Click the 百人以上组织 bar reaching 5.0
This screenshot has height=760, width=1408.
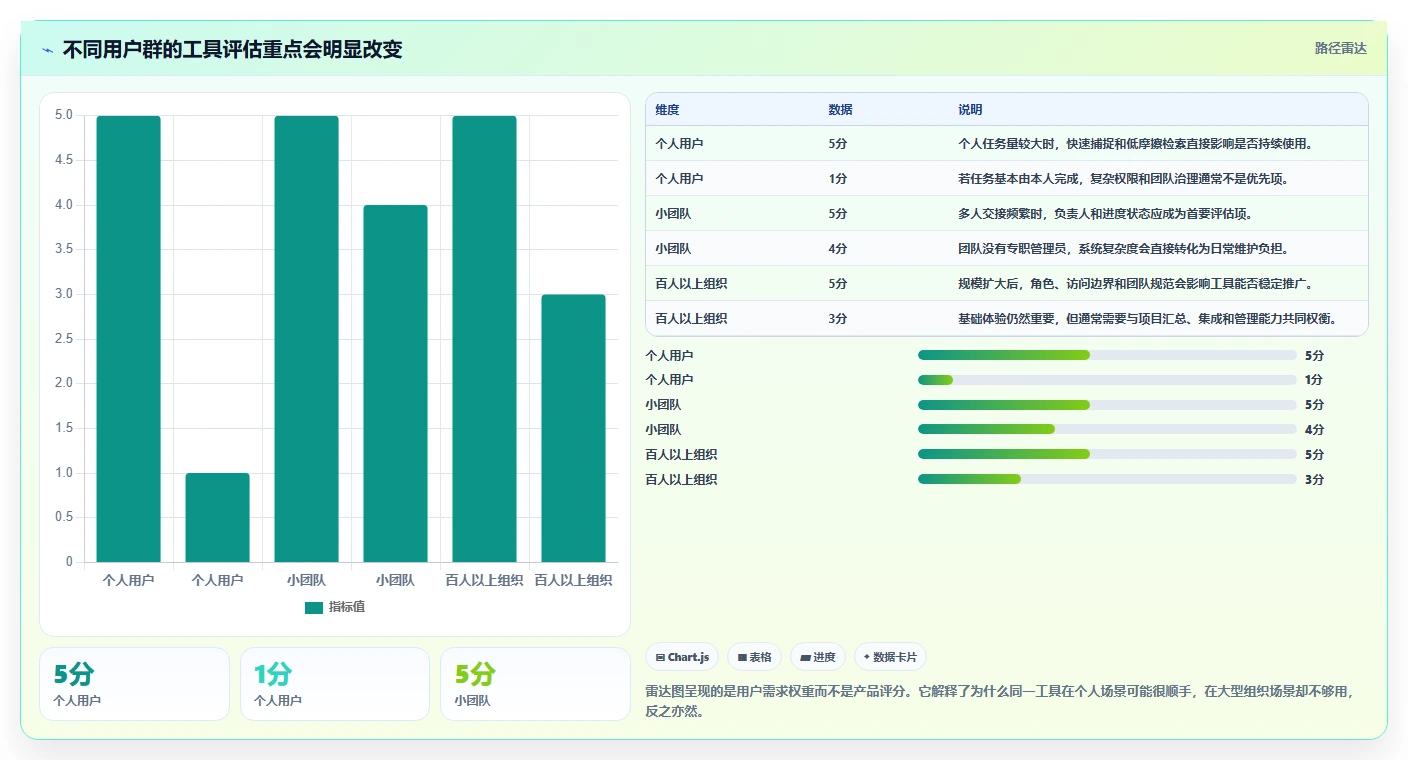click(484, 339)
